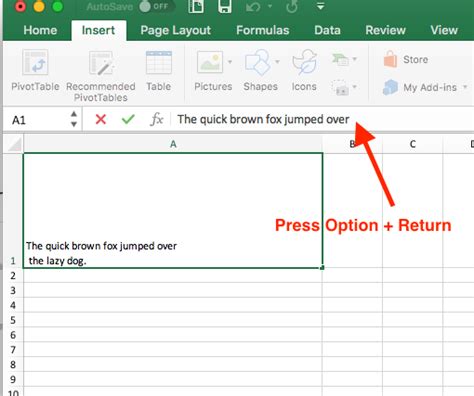The height and width of the screenshot is (396, 474).
Task: Click the Pictures icon
Action: 210,62
